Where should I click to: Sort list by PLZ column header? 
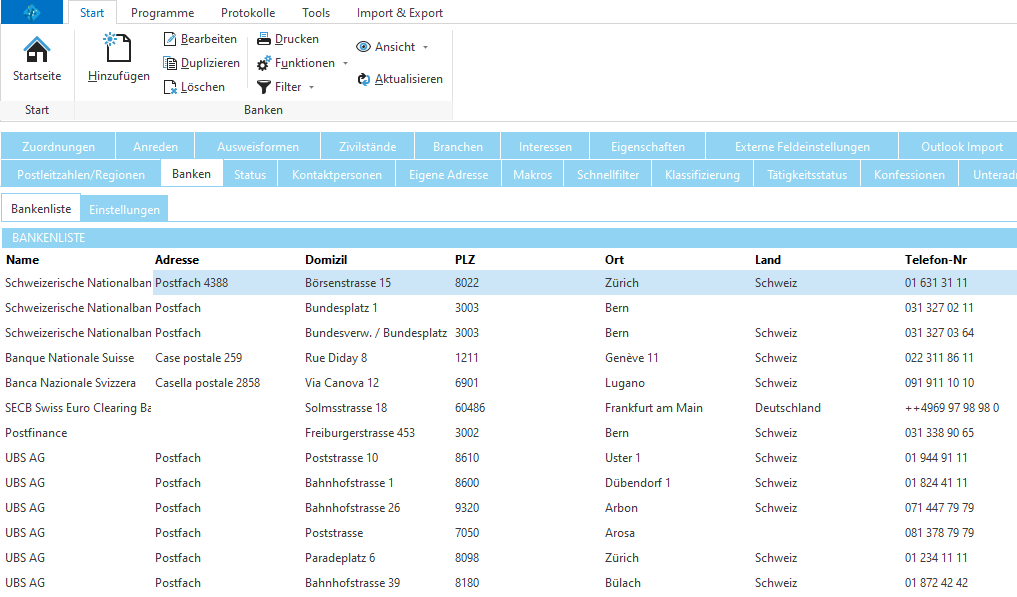[x=467, y=260]
